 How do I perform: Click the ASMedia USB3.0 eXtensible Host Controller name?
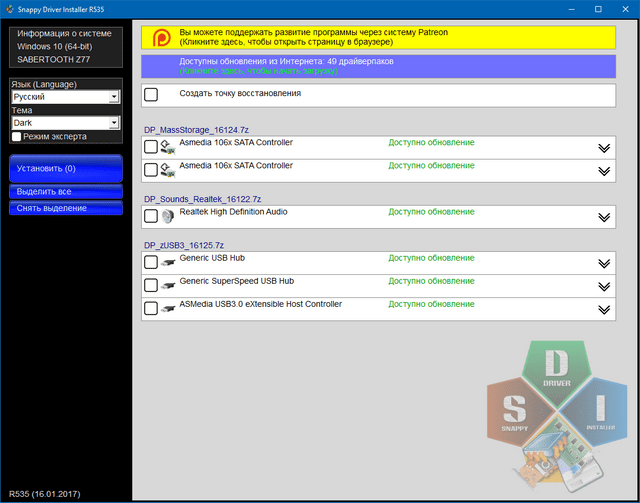[260, 304]
